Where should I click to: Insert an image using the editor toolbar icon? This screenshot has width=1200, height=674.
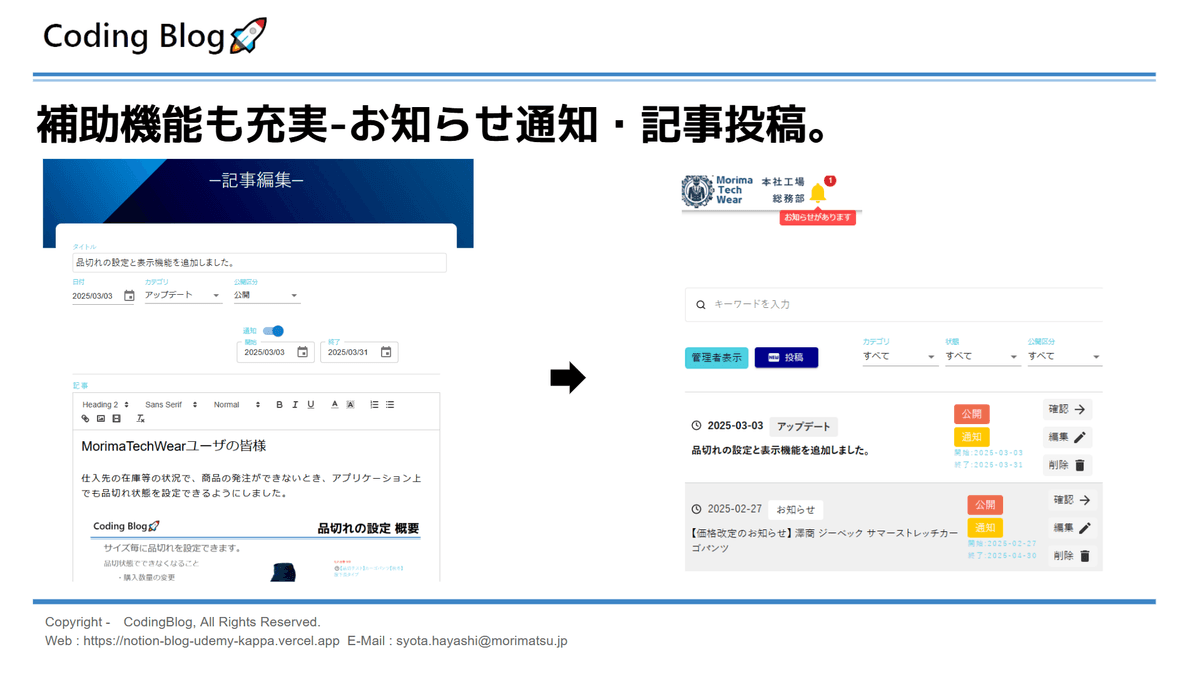pyautogui.click(x=101, y=418)
